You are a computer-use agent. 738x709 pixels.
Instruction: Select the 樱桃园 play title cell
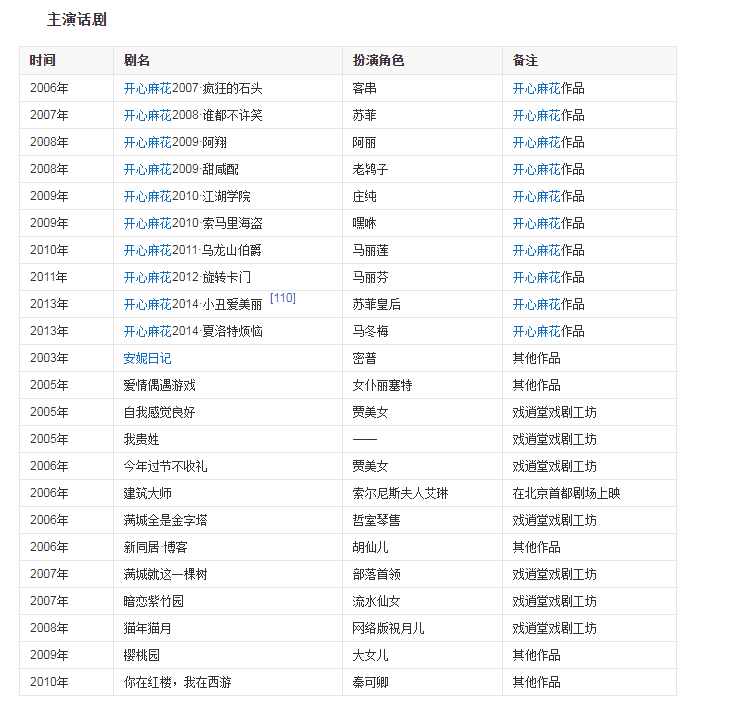click(x=141, y=655)
